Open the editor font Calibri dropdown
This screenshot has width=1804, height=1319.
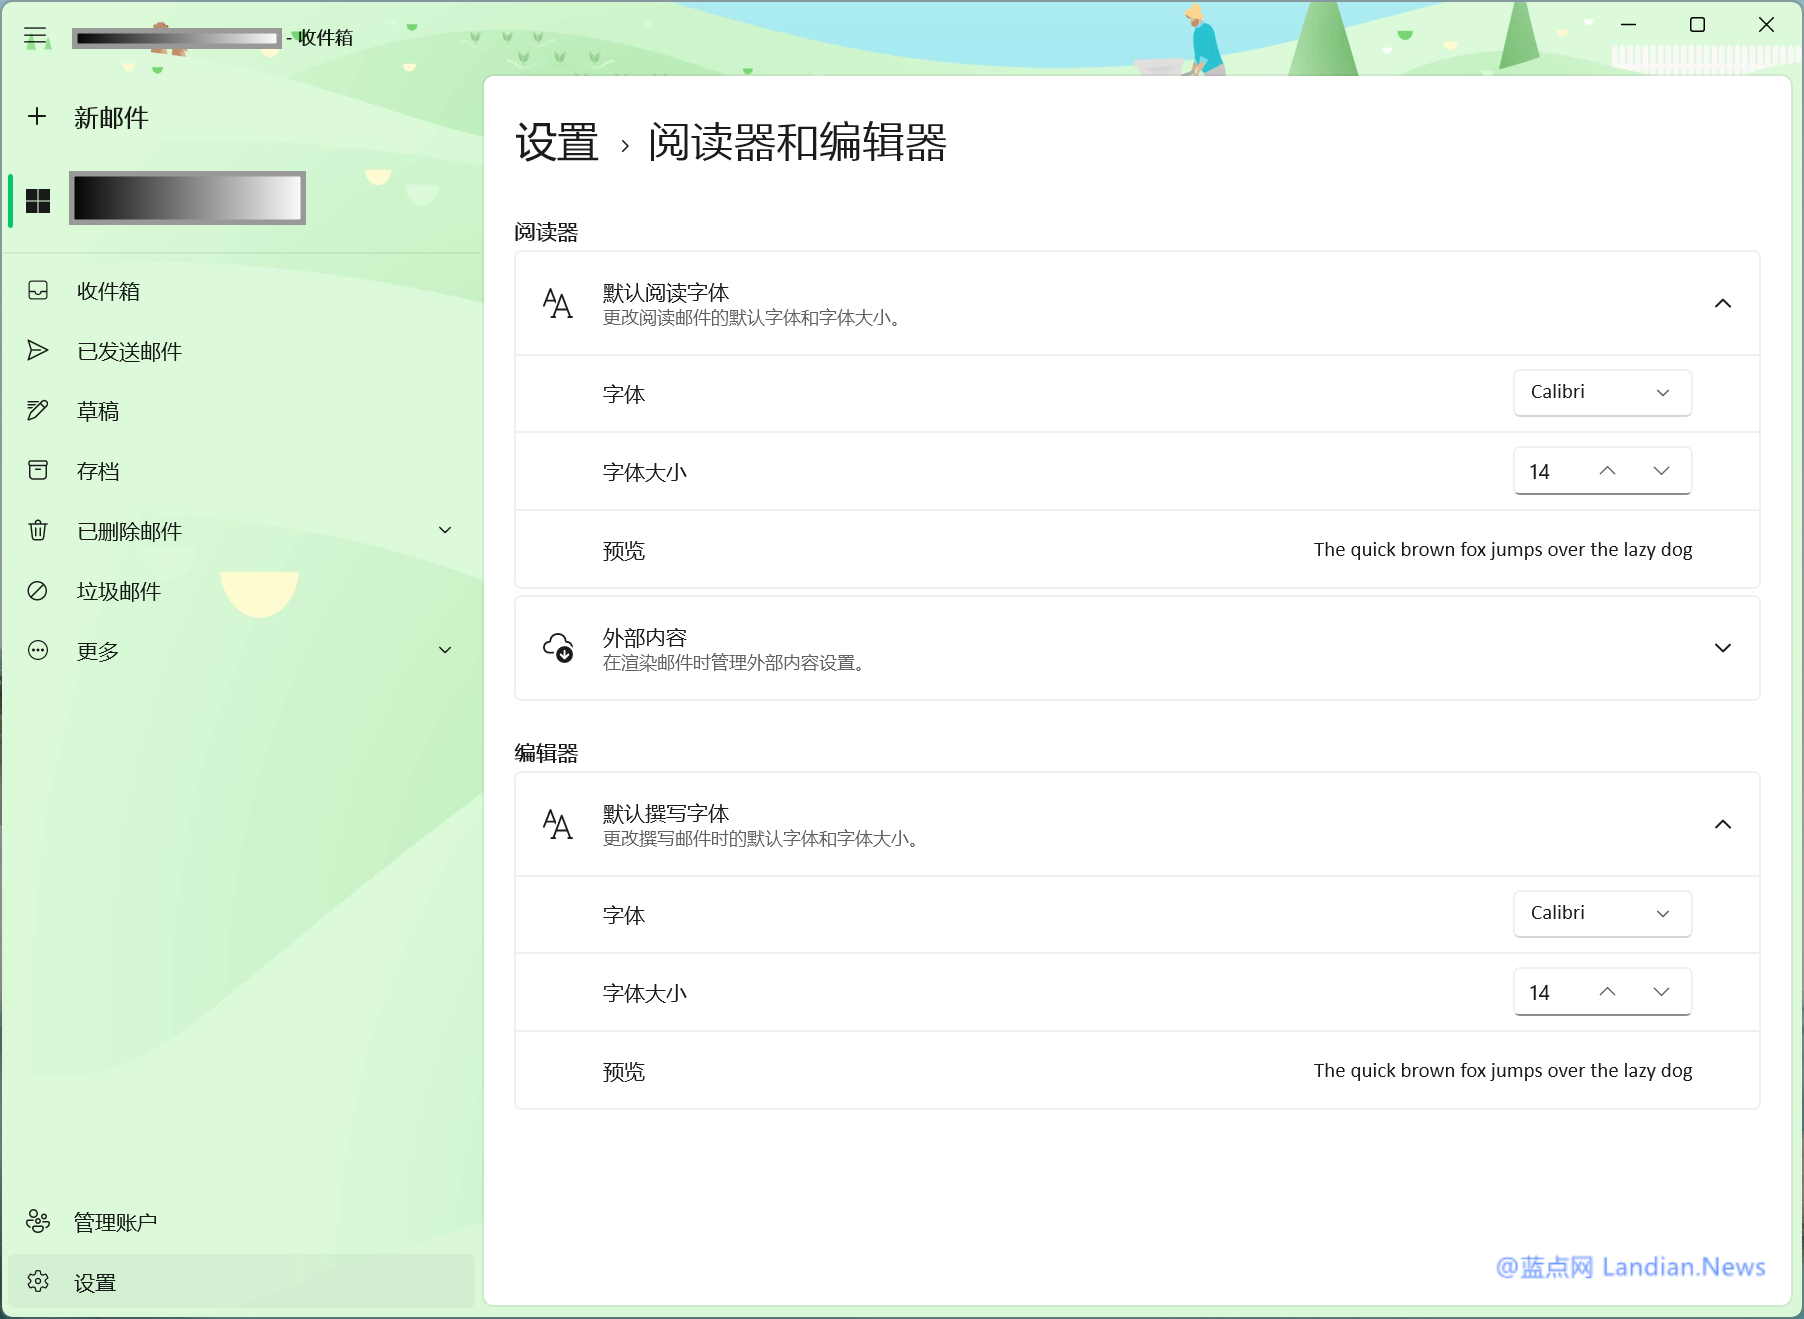(x=1601, y=914)
